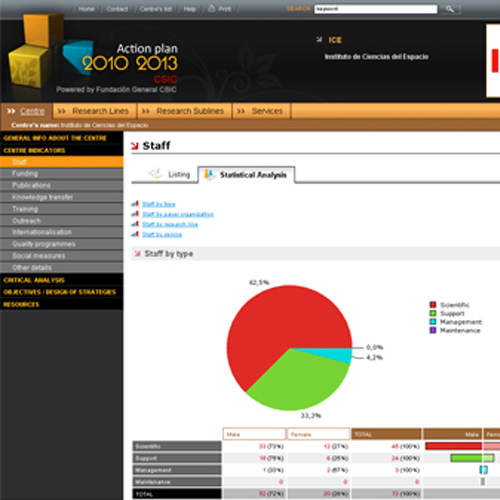The width and height of the screenshot is (500, 500).
Task: Click the chart icon beside the last staff link
Action: [x=135, y=234]
